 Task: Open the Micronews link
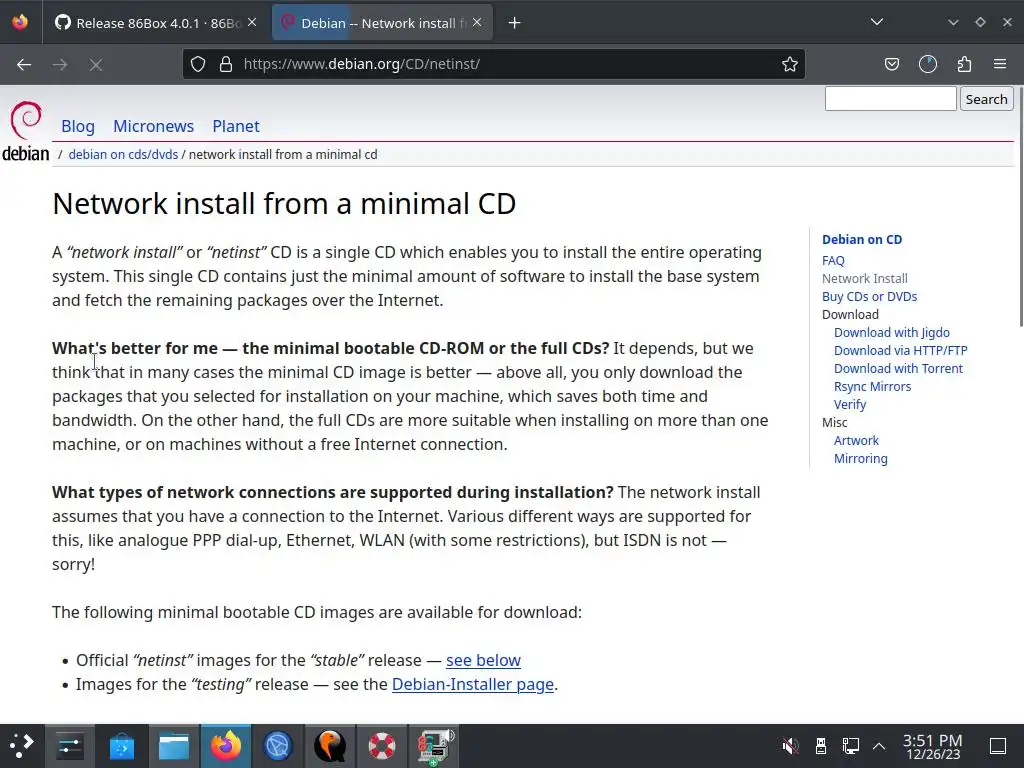[153, 126]
